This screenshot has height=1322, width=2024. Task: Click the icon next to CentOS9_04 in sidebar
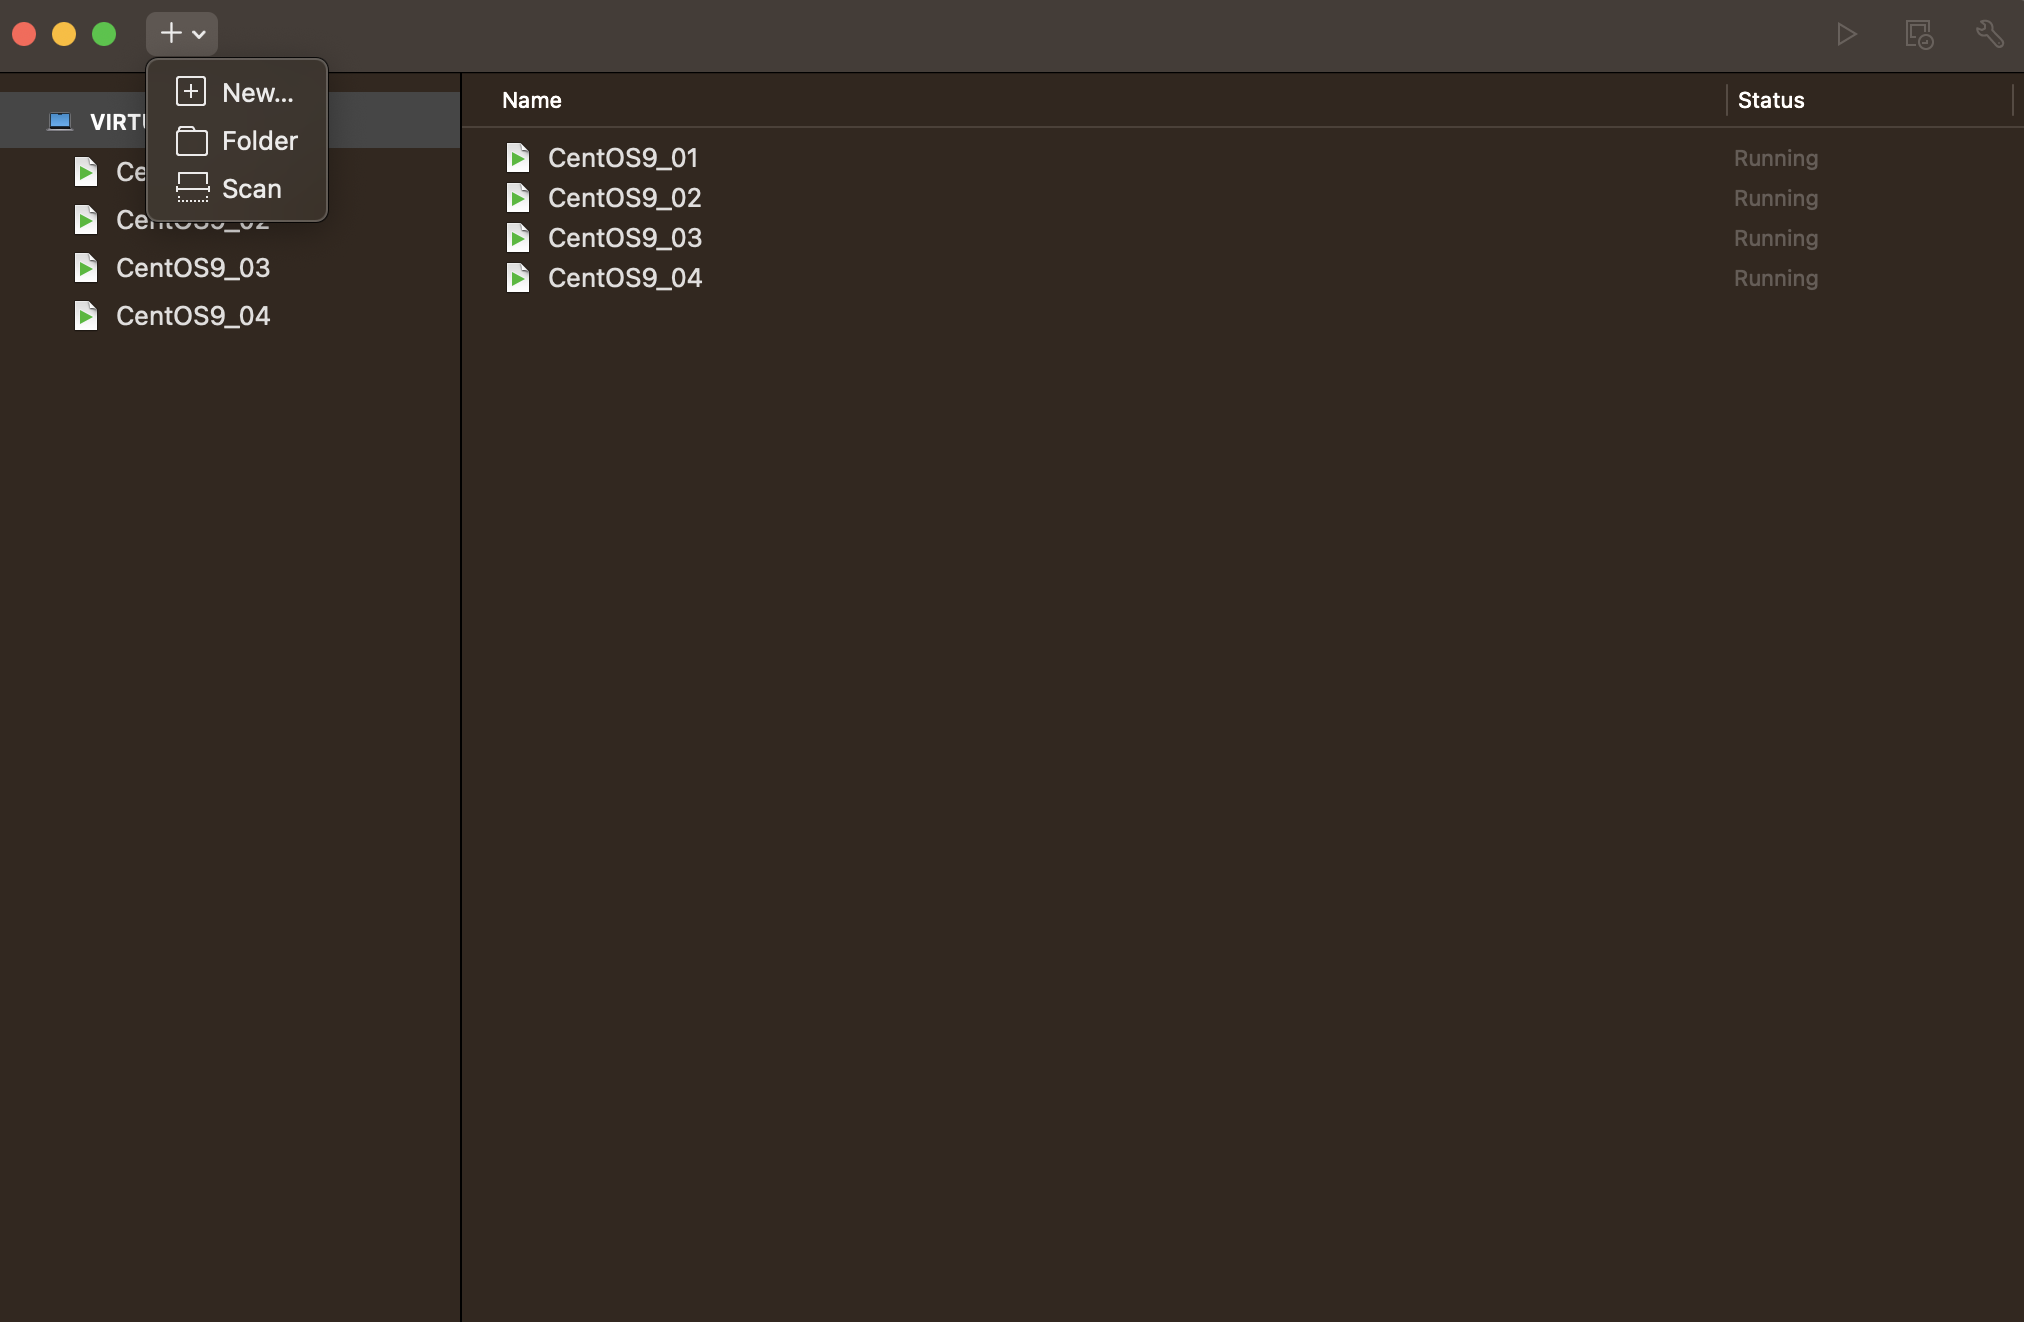[86, 316]
